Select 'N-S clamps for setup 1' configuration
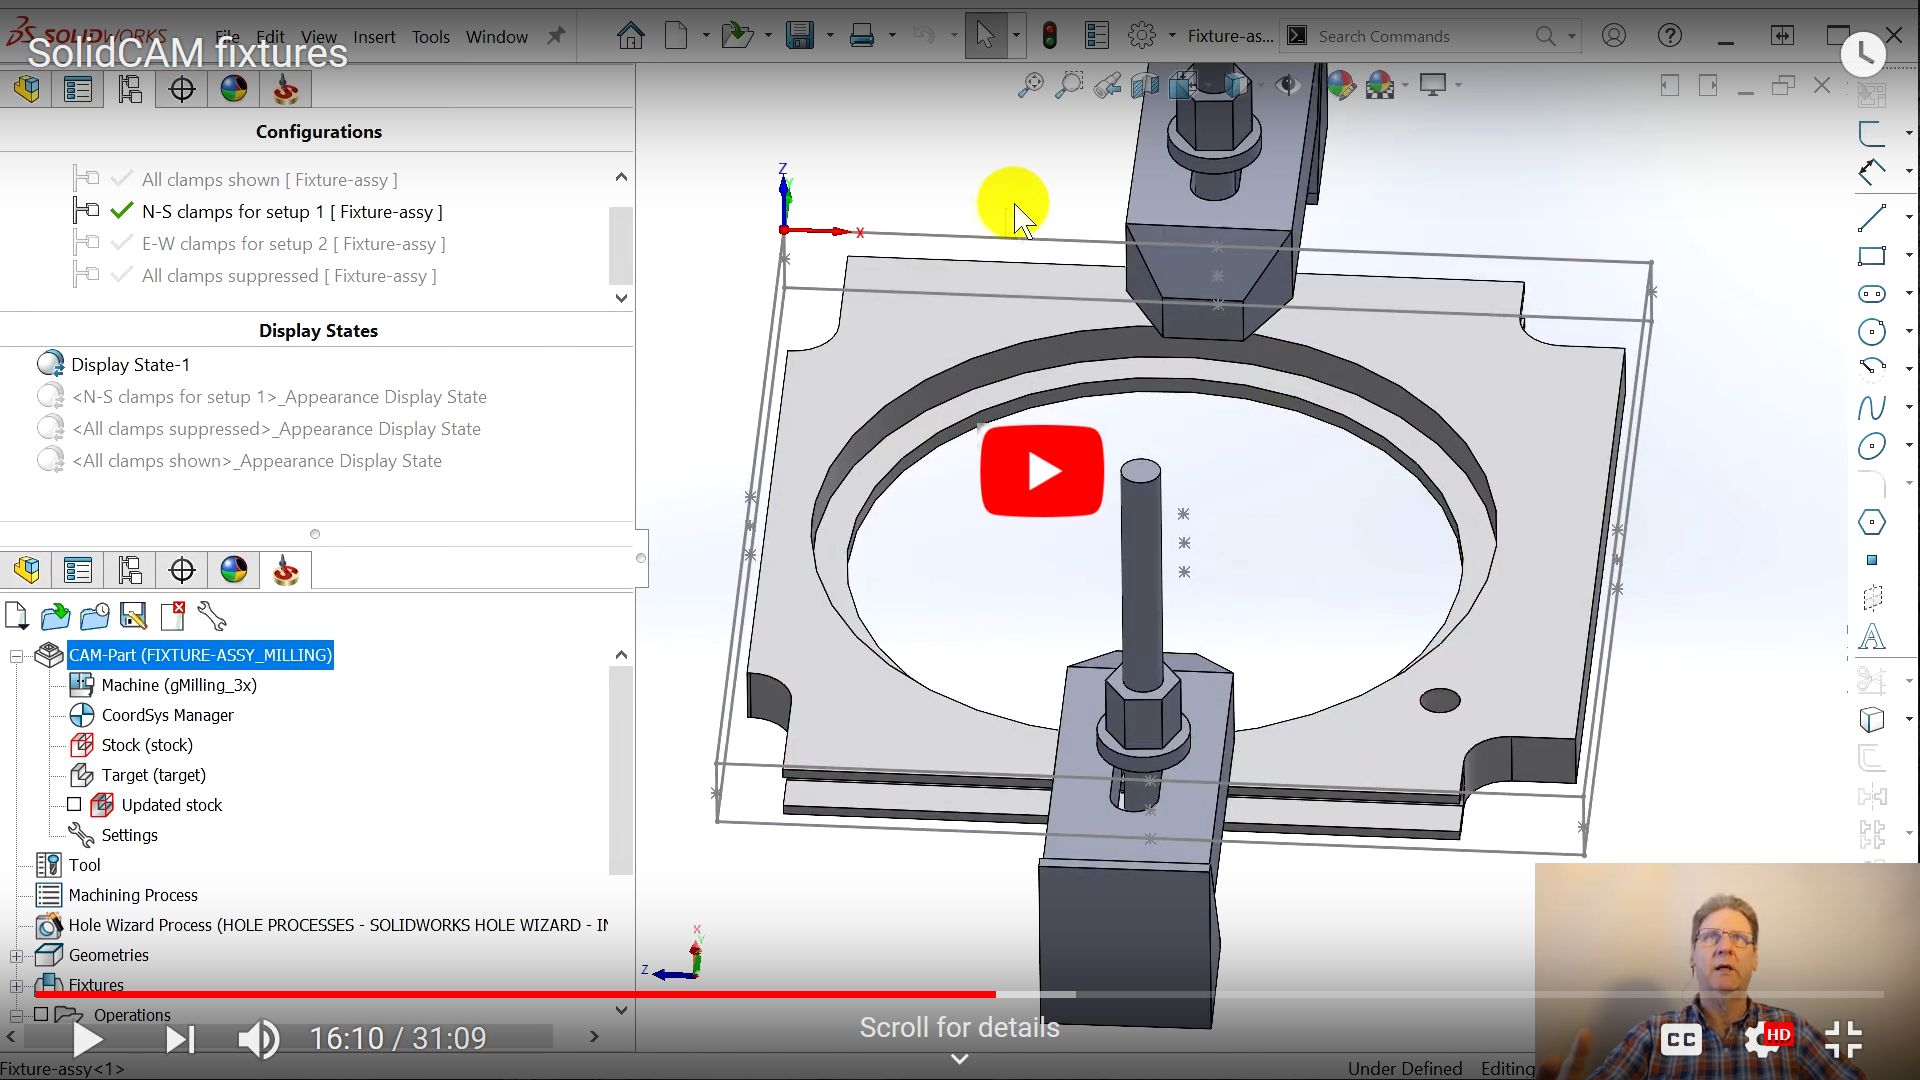 292,212
